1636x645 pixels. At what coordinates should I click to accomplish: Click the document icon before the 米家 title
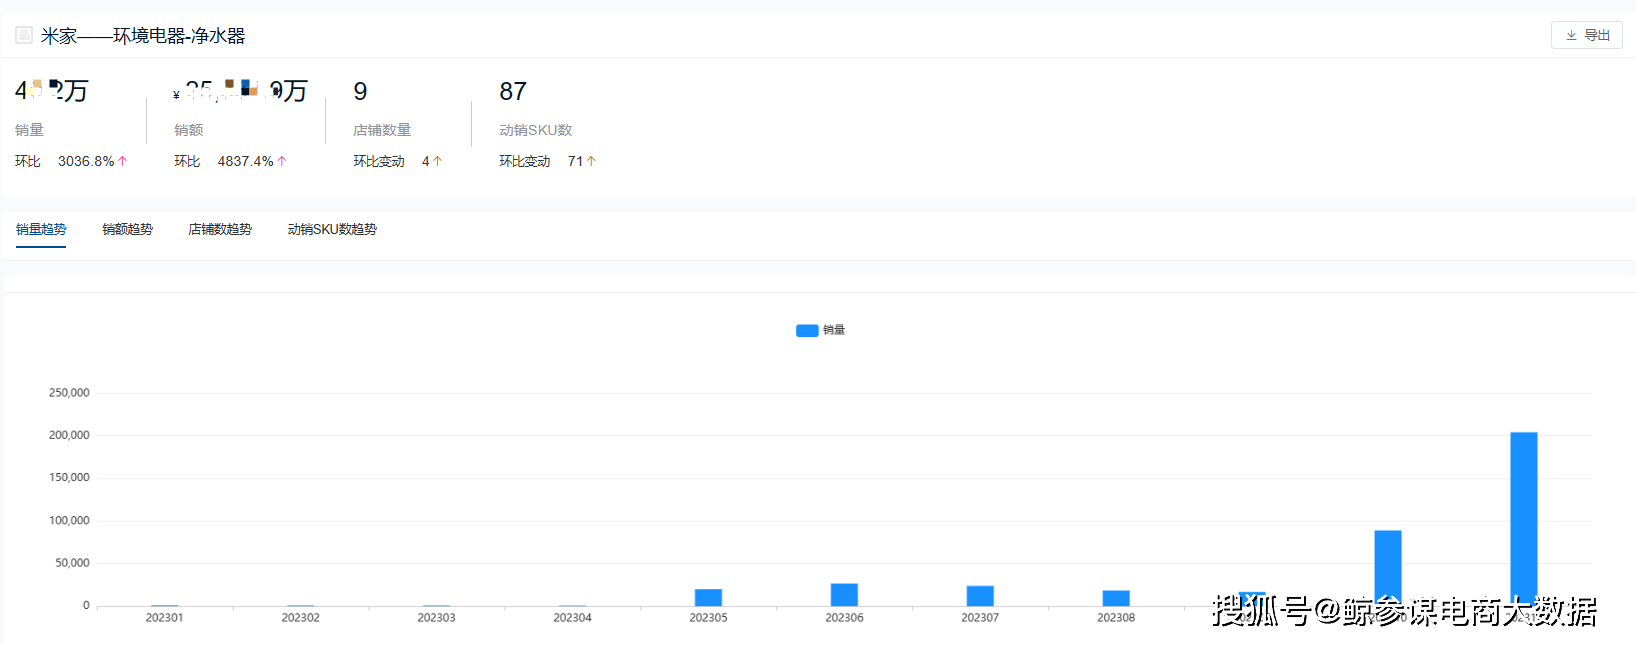pyautogui.click(x=24, y=36)
